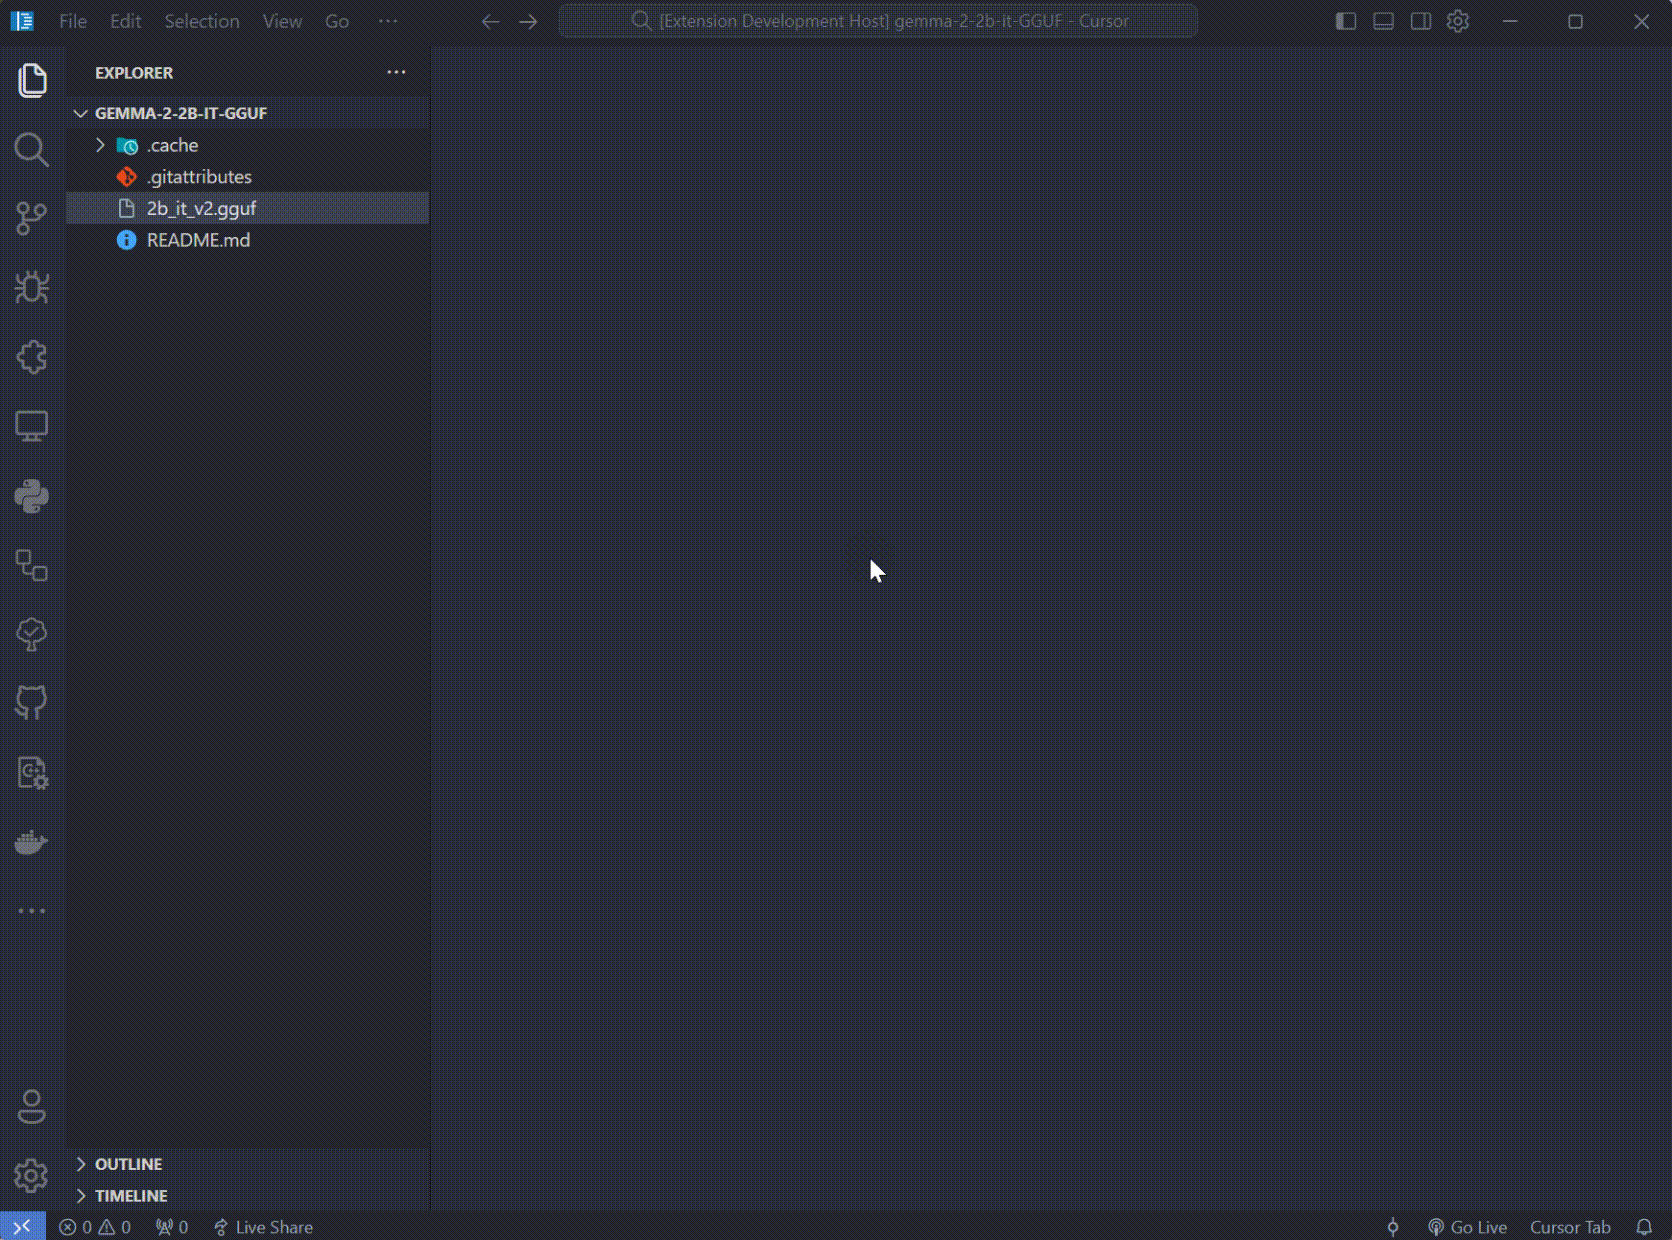Open the linked-squares activity bar view
The height and width of the screenshot is (1240, 1672).
(32, 565)
